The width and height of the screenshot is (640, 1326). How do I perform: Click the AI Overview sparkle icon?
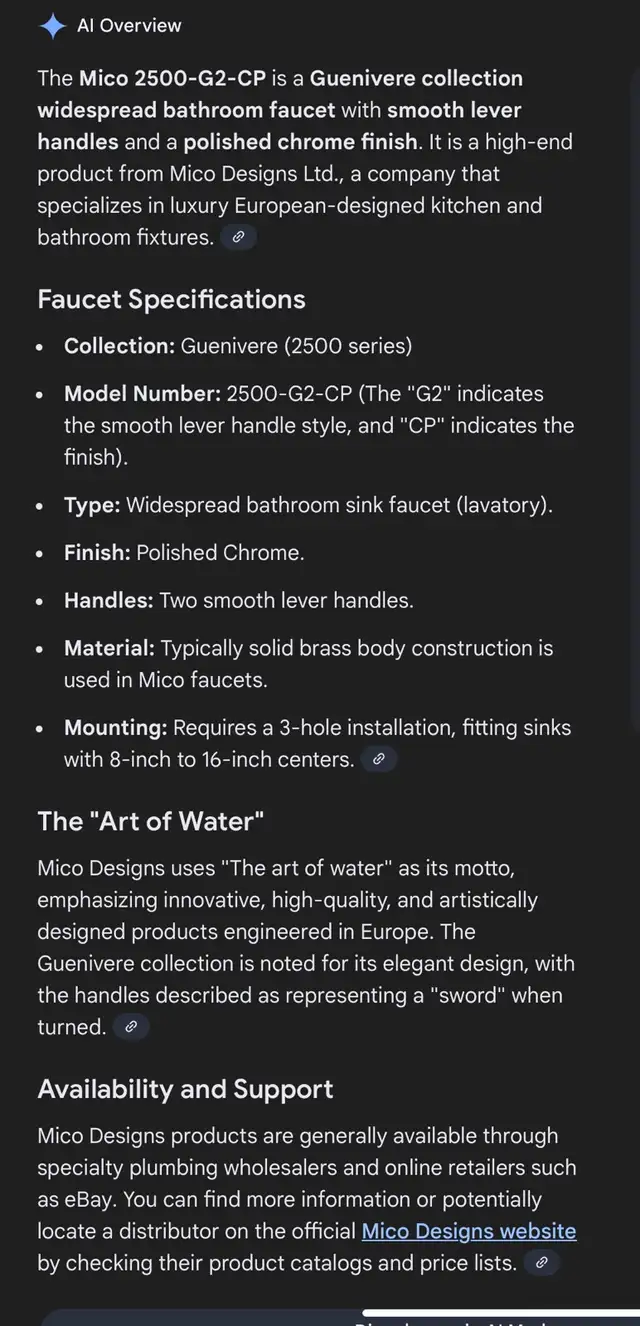click(x=52, y=25)
